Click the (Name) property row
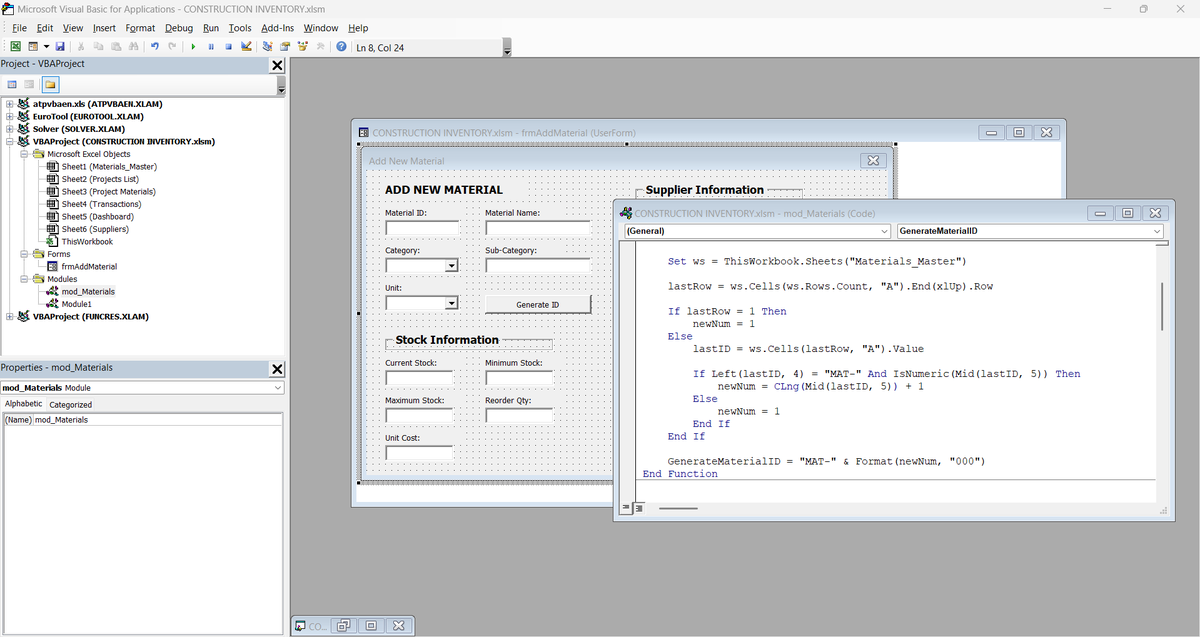The width and height of the screenshot is (1200, 637). coord(142,420)
